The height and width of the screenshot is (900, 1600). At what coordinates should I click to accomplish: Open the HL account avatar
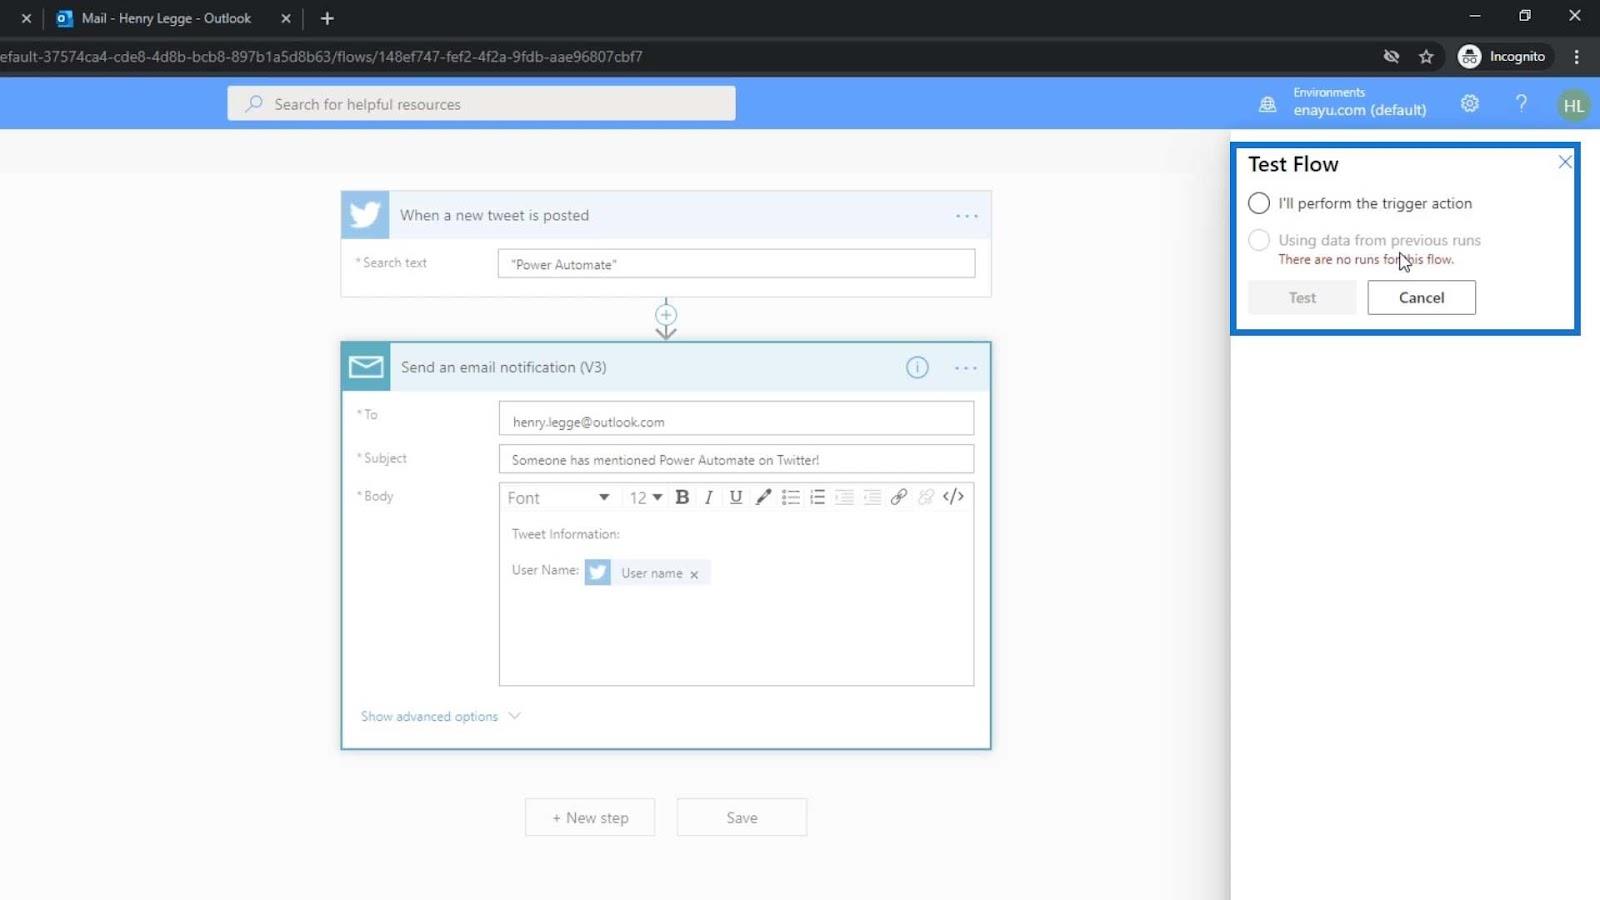1573,105
